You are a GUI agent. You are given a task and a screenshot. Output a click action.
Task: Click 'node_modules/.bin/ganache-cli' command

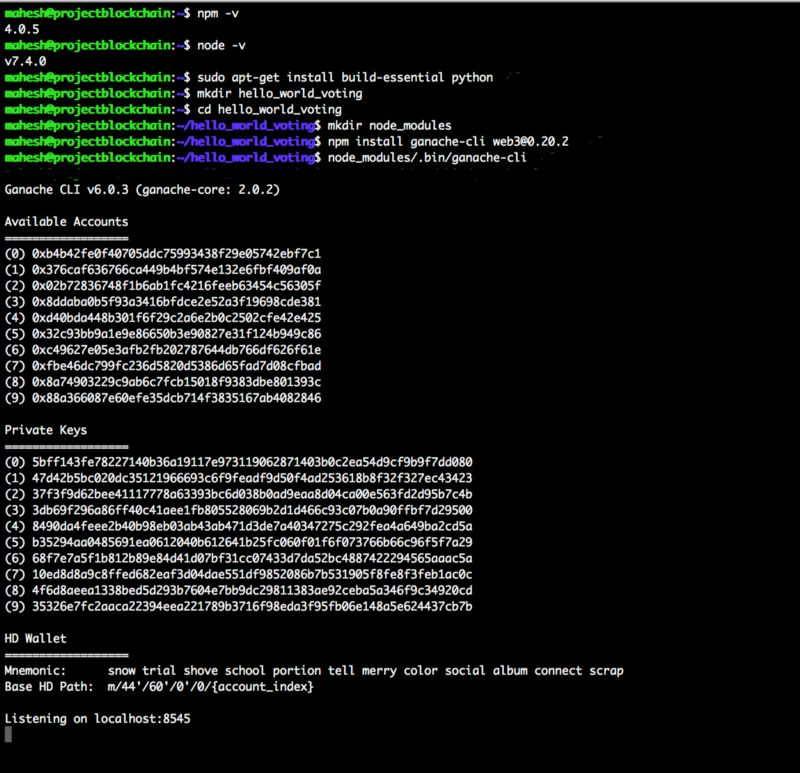point(427,158)
